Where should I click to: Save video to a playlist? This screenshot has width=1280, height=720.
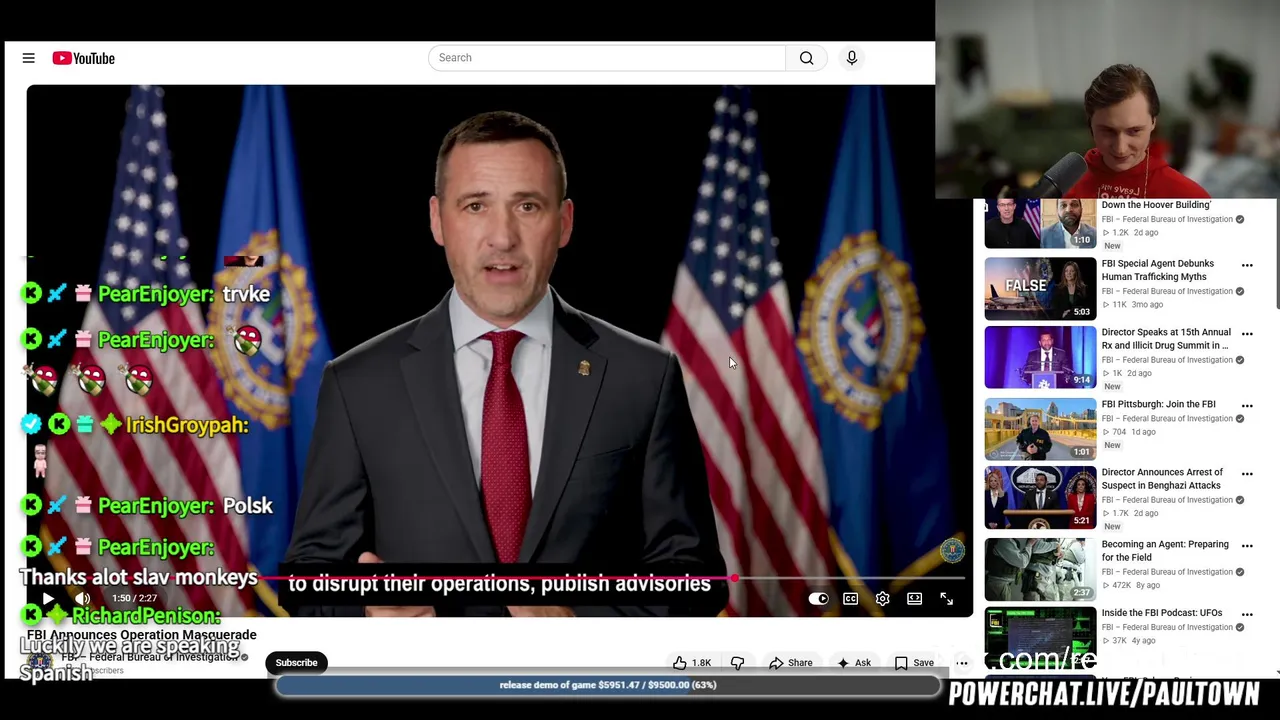tap(914, 662)
